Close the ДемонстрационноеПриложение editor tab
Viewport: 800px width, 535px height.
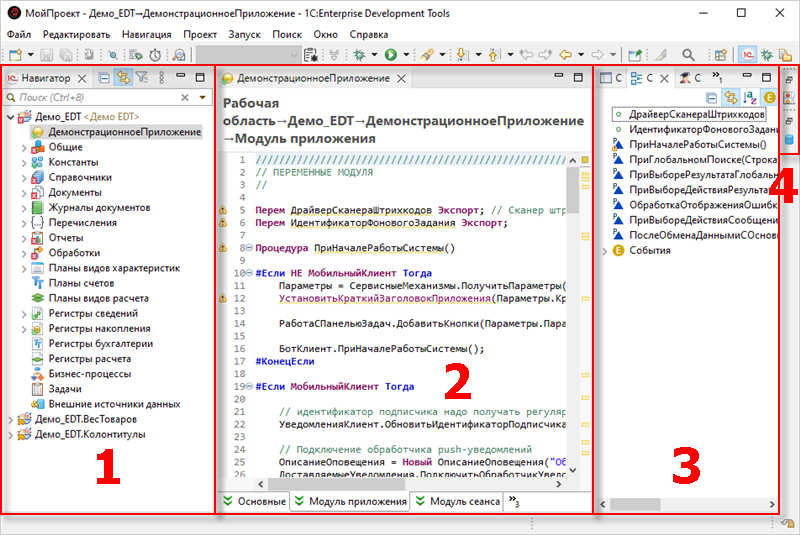401,78
